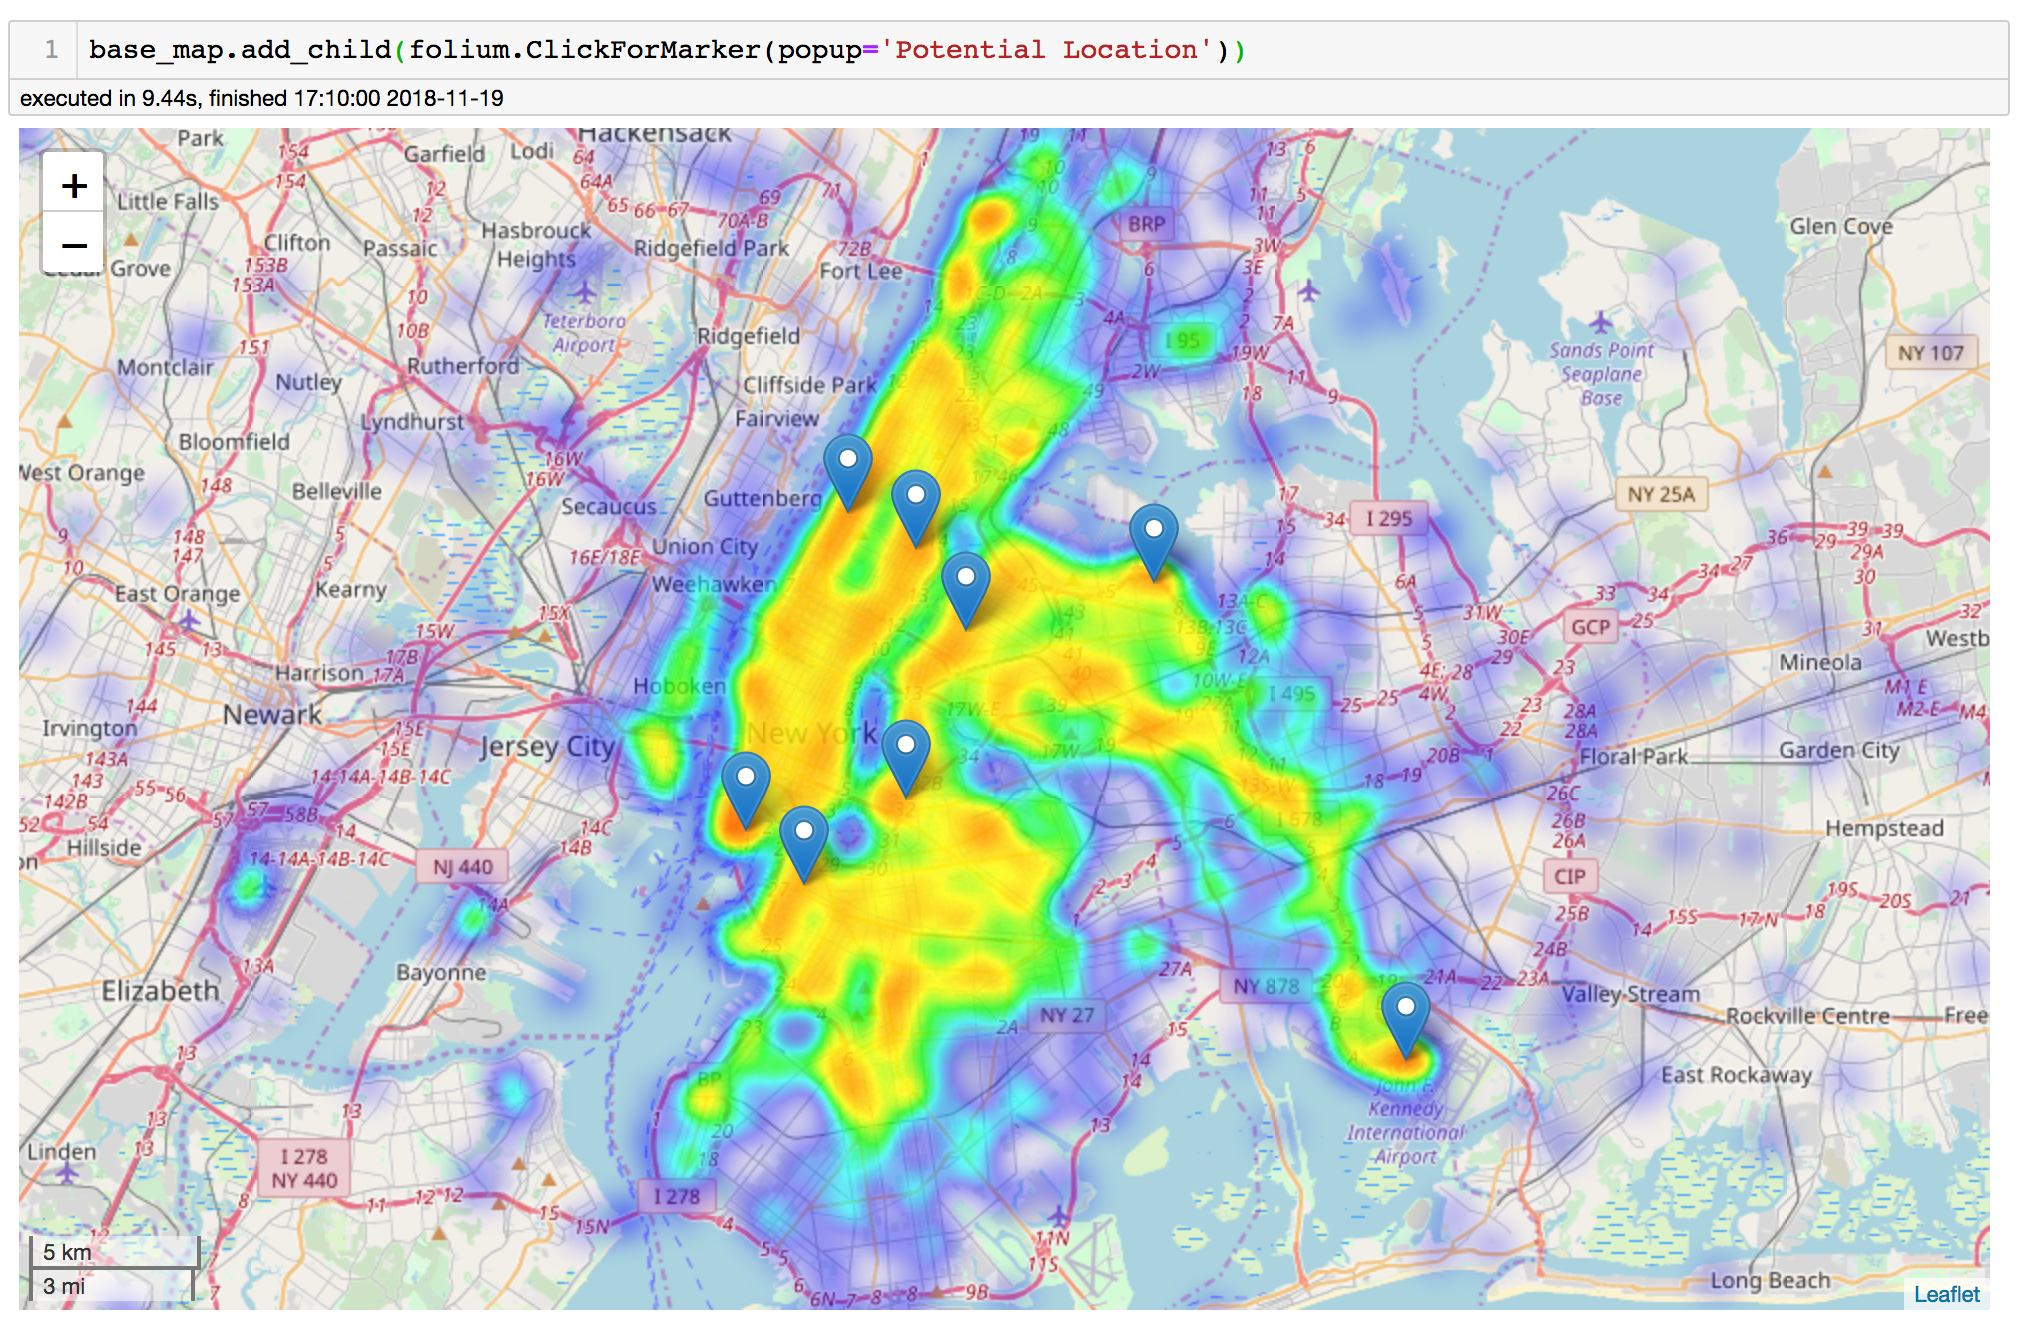
Task: Click the NJ 440 highway shield label
Action: pos(462,867)
